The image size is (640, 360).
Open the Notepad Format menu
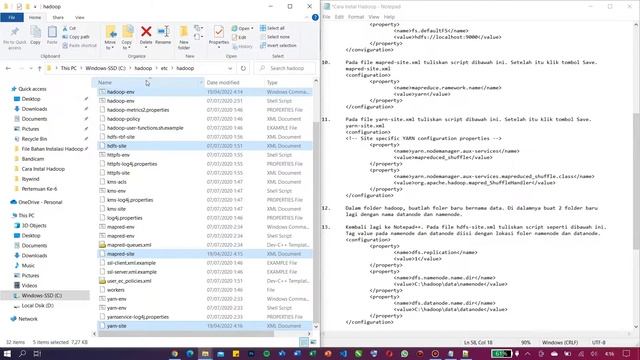click(x=356, y=17)
